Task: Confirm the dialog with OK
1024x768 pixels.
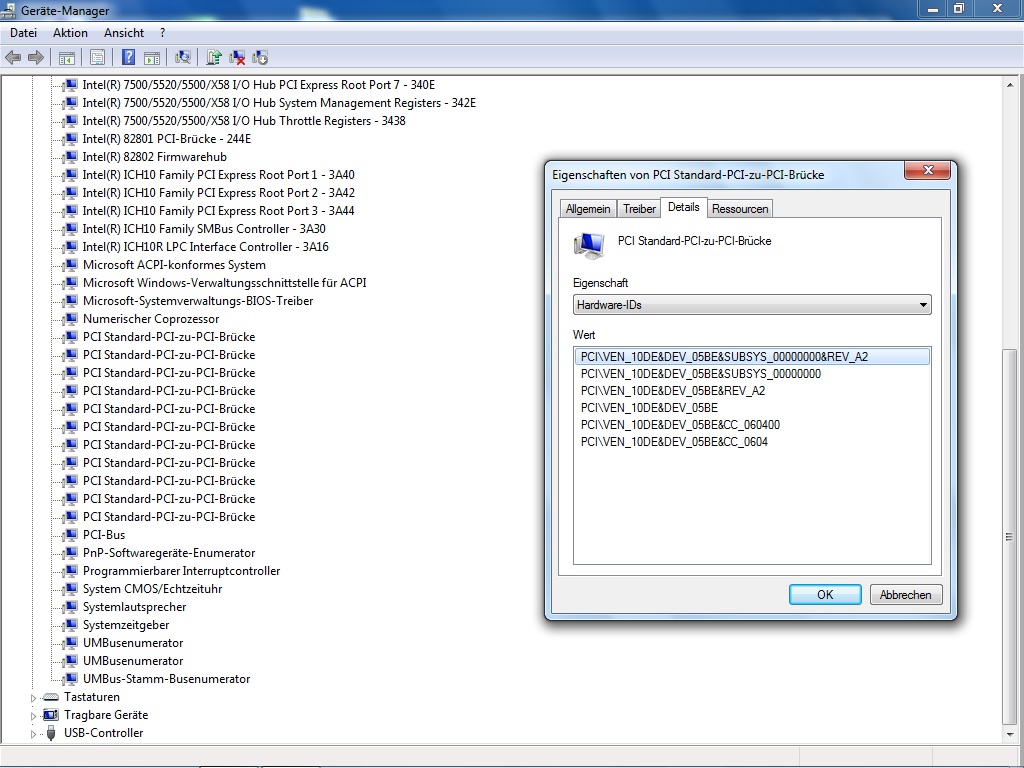Action: click(x=825, y=595)
